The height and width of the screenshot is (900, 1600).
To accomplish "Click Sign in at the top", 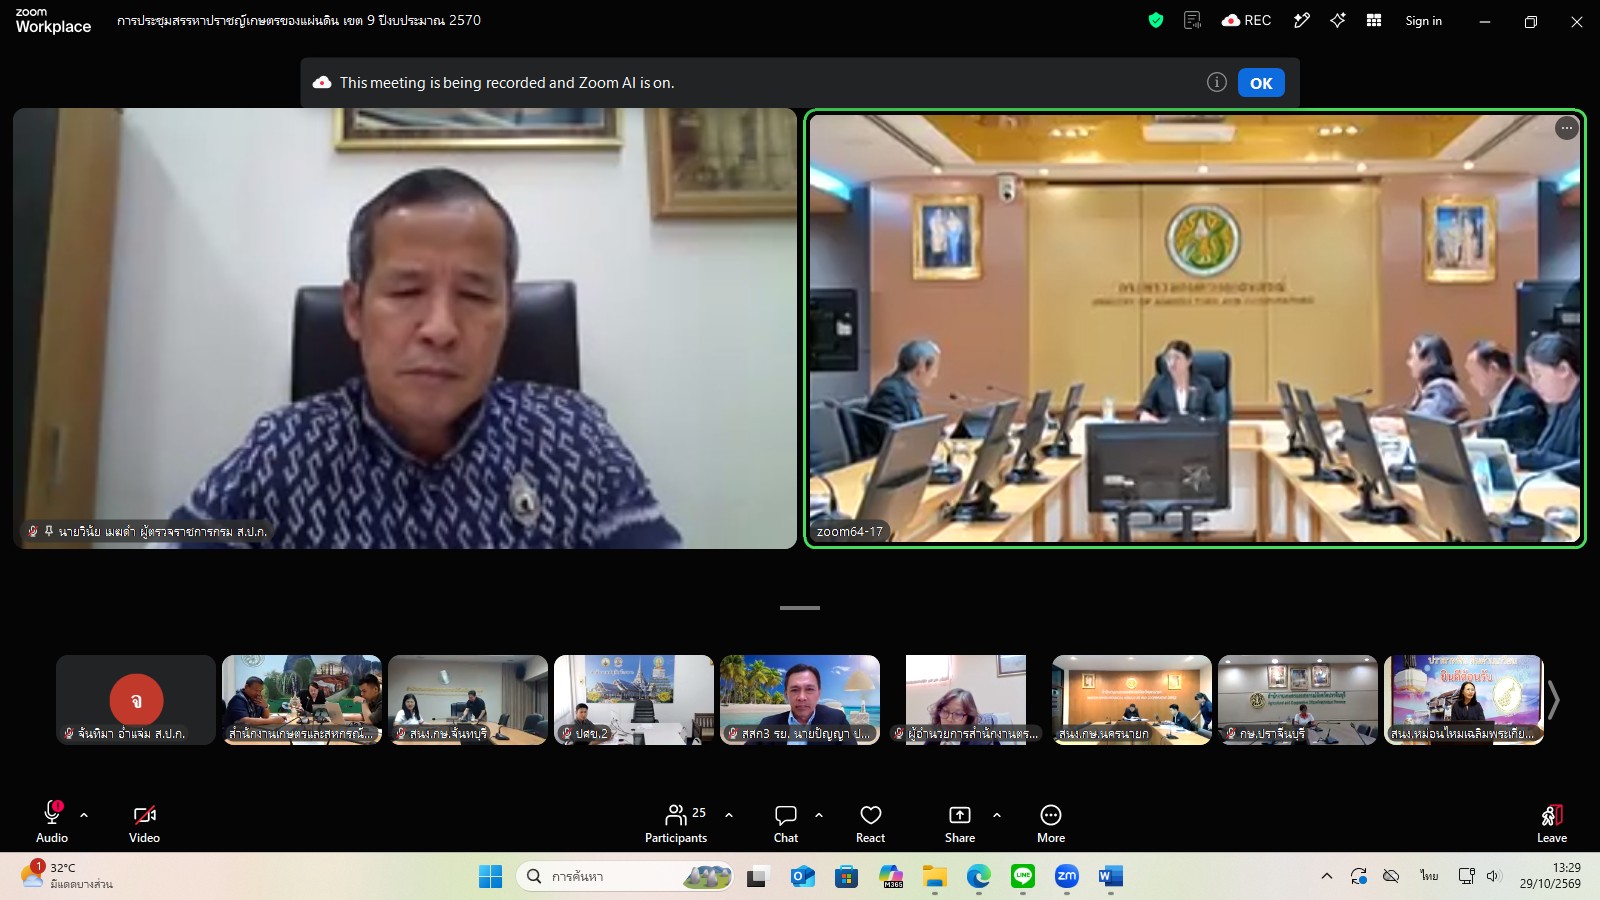I will pyautogui.click(x=1423, y=20).
